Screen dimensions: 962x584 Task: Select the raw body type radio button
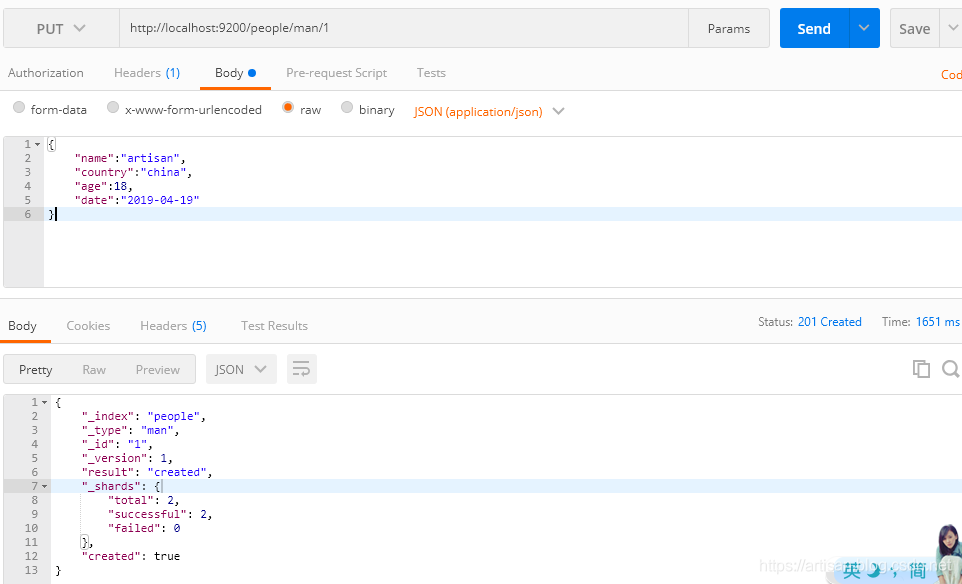pyautogui.click(x=288, y=109)
